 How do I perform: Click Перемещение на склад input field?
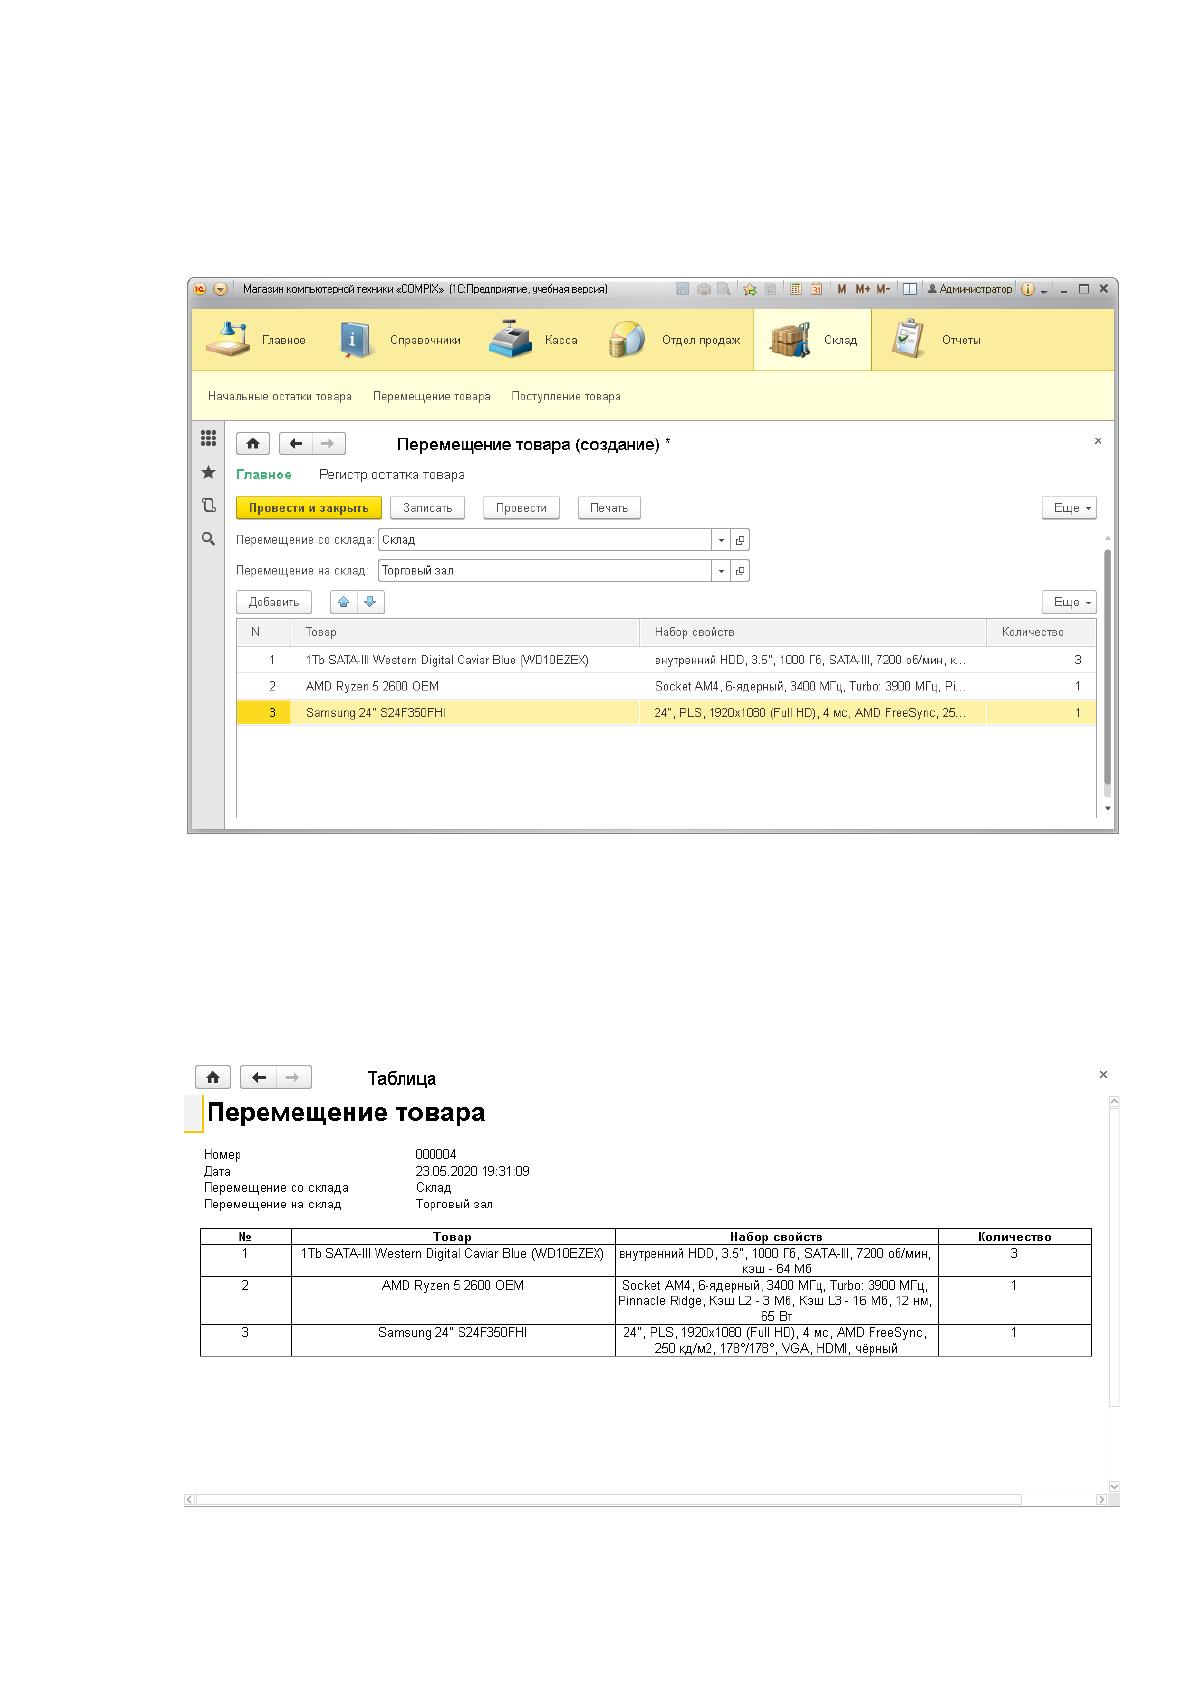tap(545, 571)
